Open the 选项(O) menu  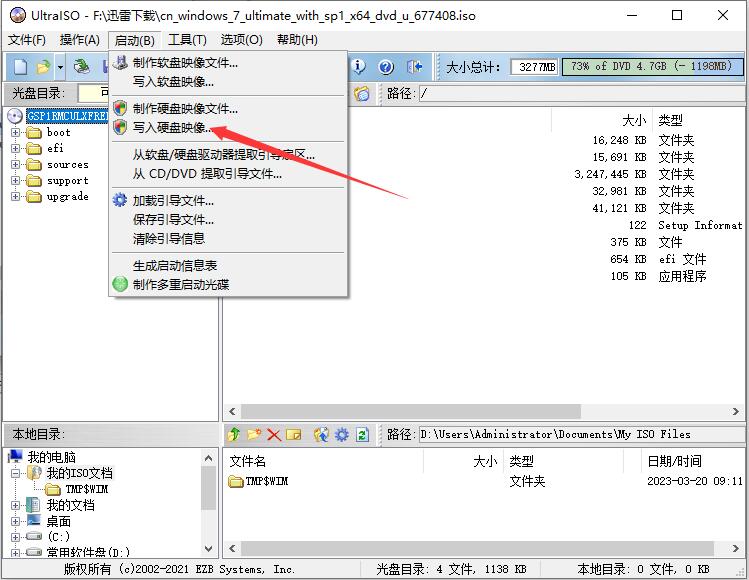coord(242,40)
